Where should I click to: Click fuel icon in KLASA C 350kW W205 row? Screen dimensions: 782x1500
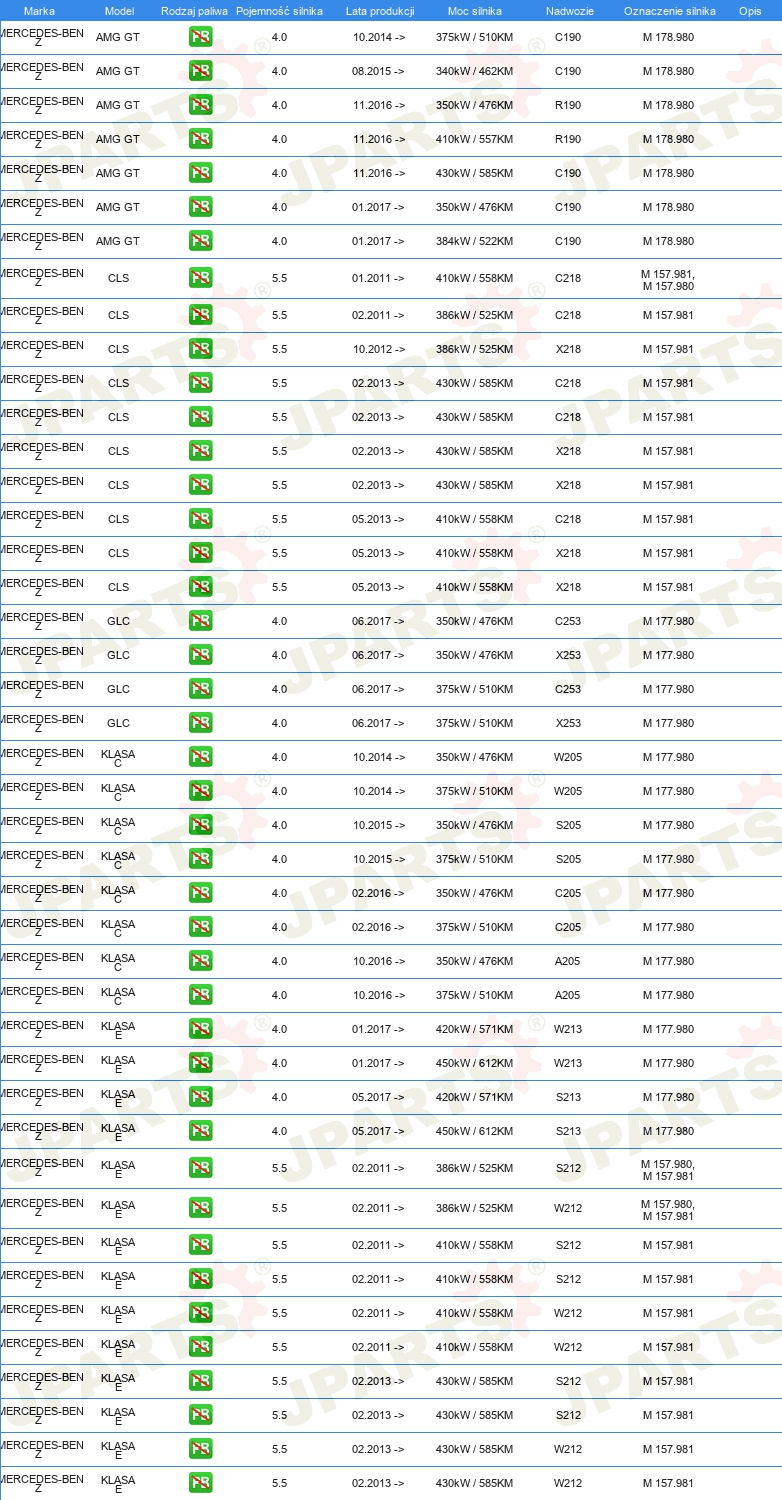click(200, 757)
